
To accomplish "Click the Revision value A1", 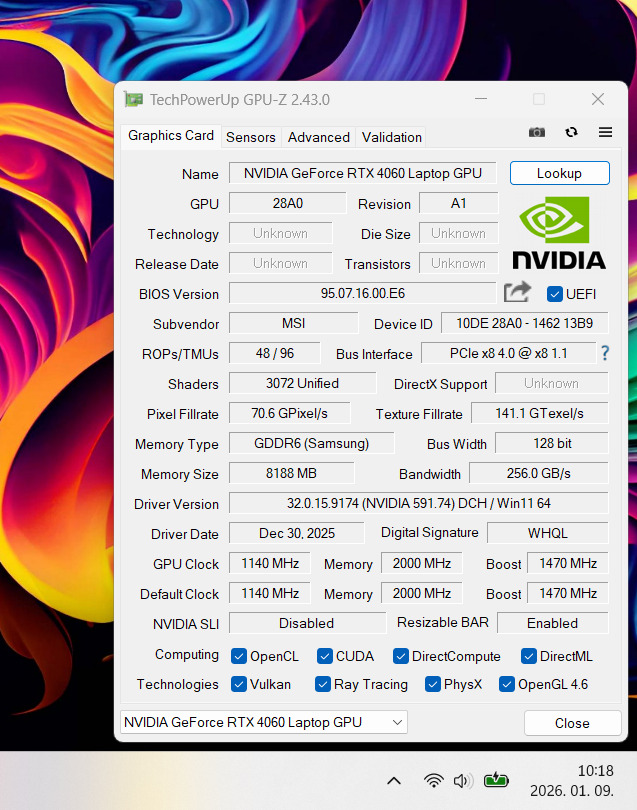I will (459, 203).
